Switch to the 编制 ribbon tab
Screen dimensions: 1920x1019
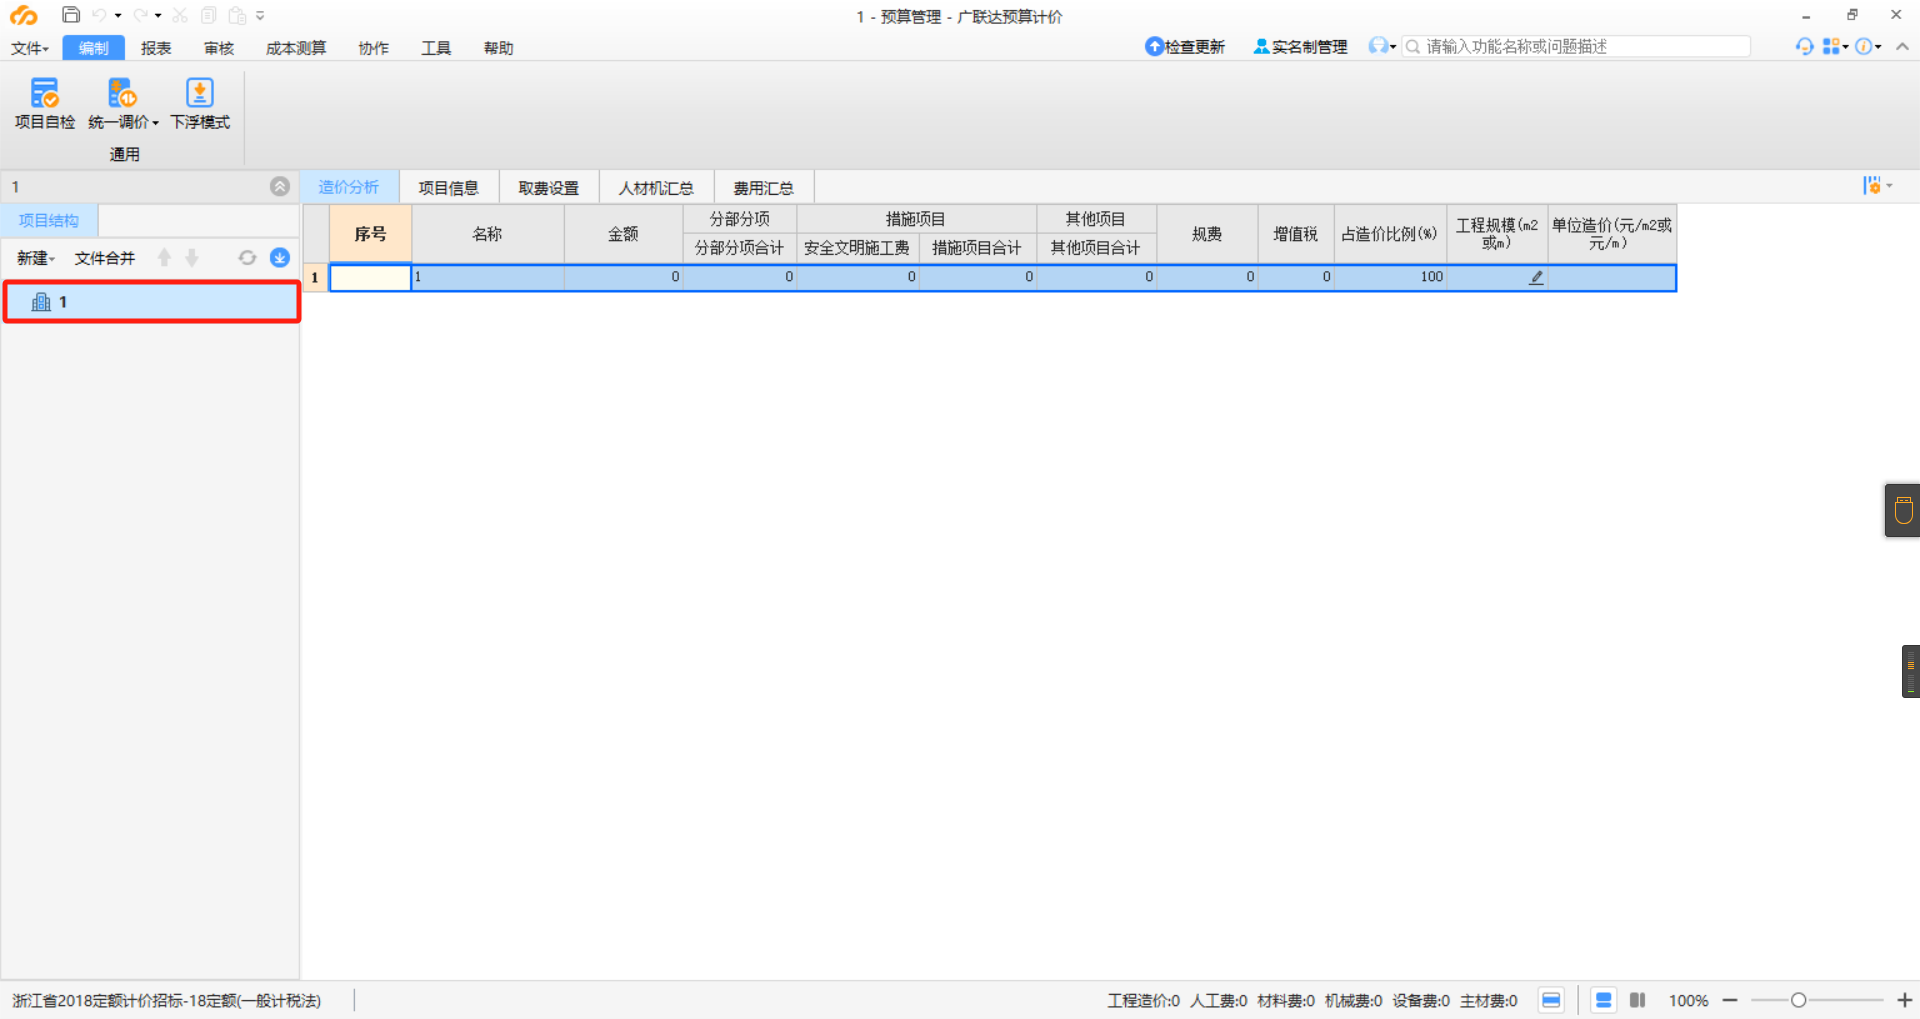(x=93, y=48)
